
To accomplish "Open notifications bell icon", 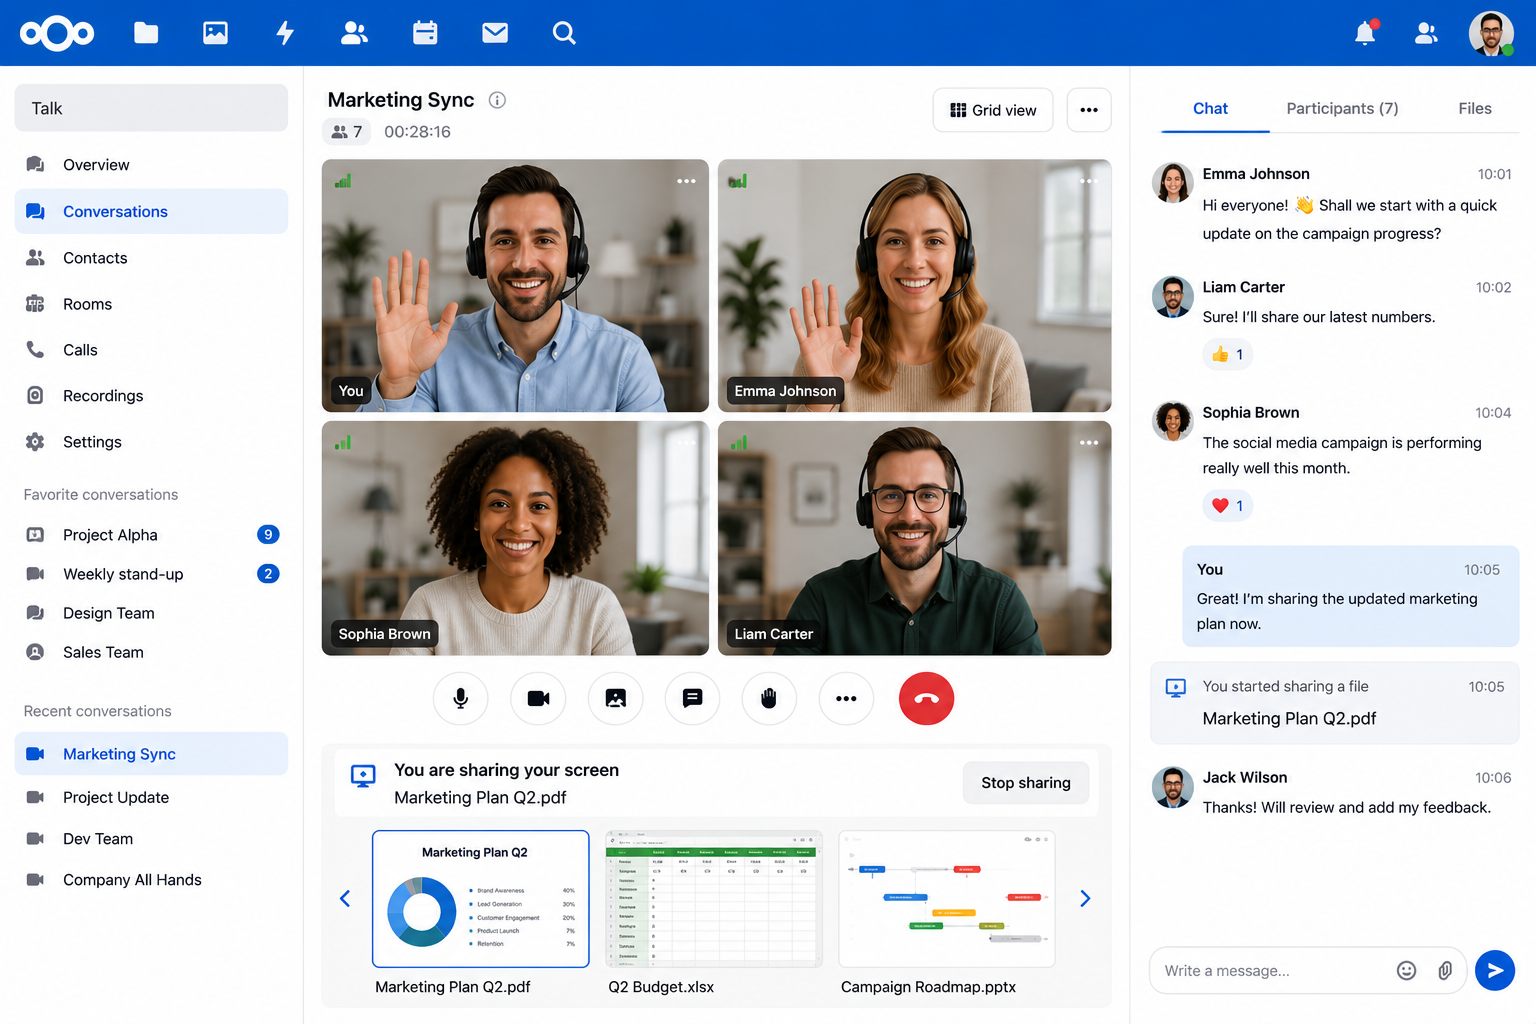I will click(x=1365, y=33).
